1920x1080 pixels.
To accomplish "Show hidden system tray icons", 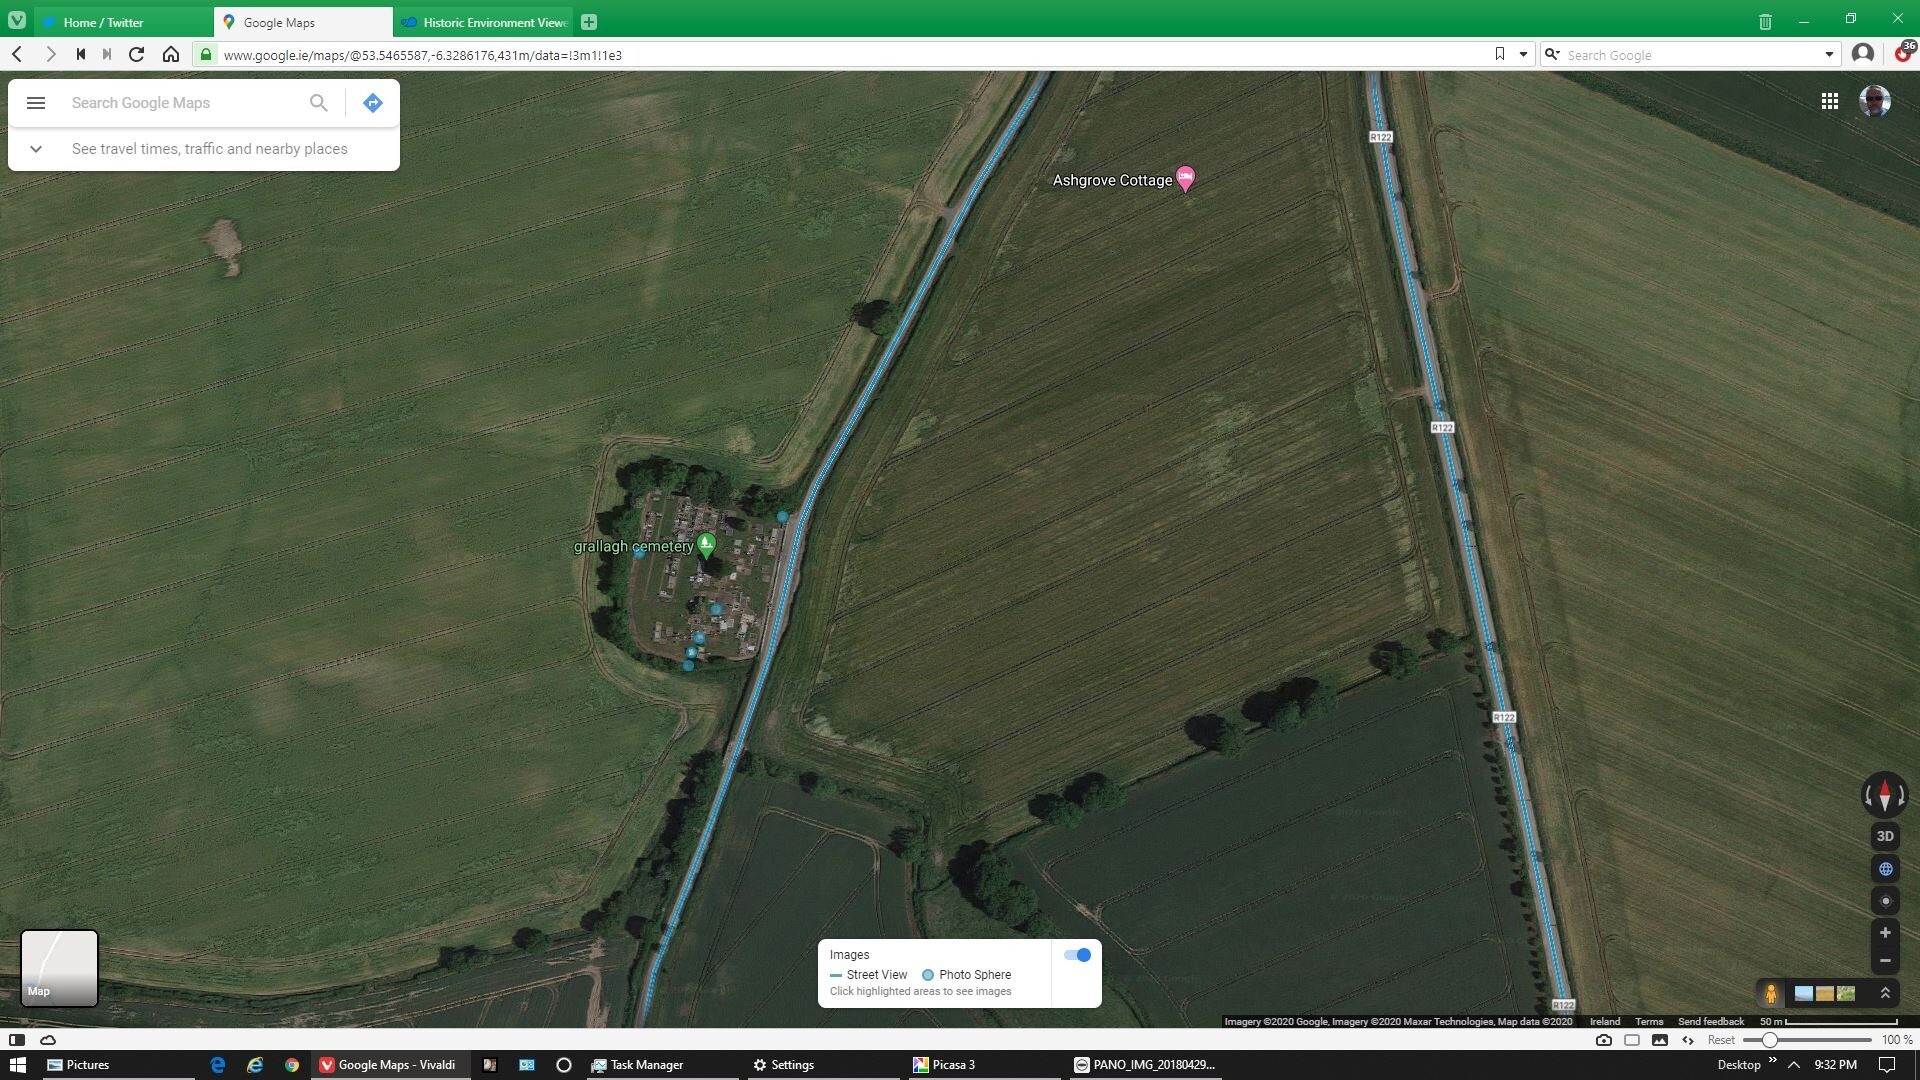I will click(x=1794, y=1065).
